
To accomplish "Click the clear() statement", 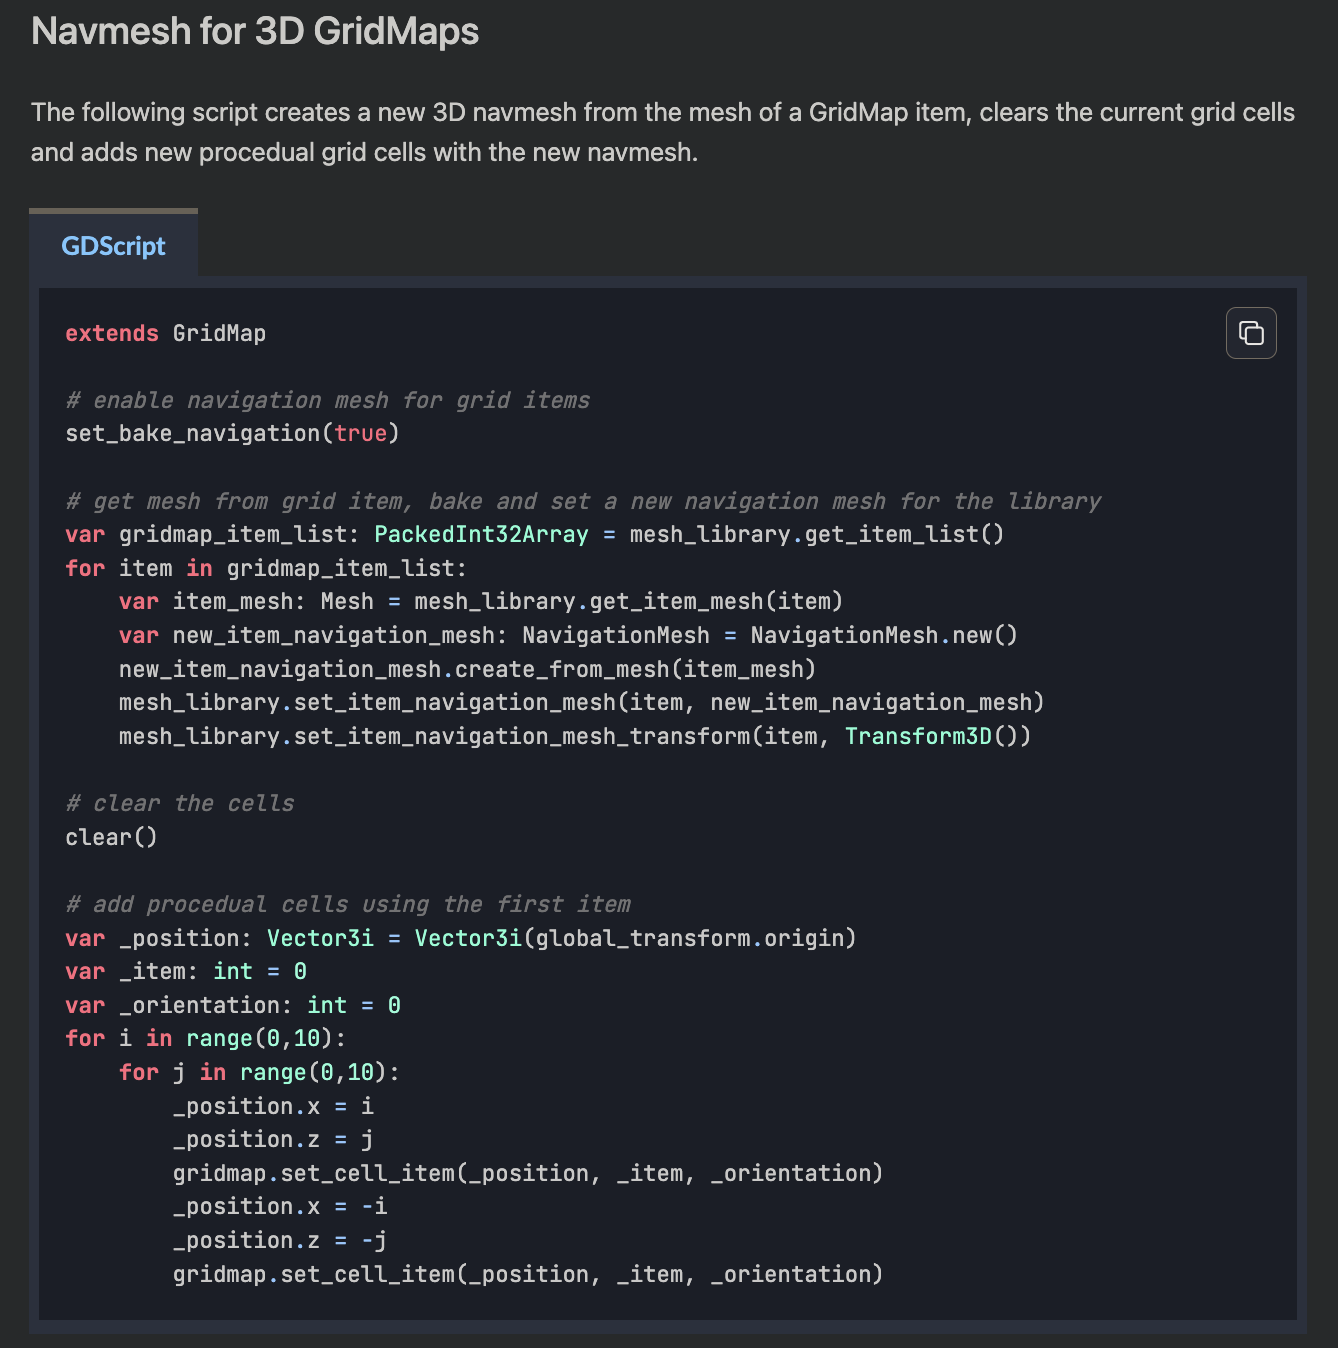I will 110,836.
